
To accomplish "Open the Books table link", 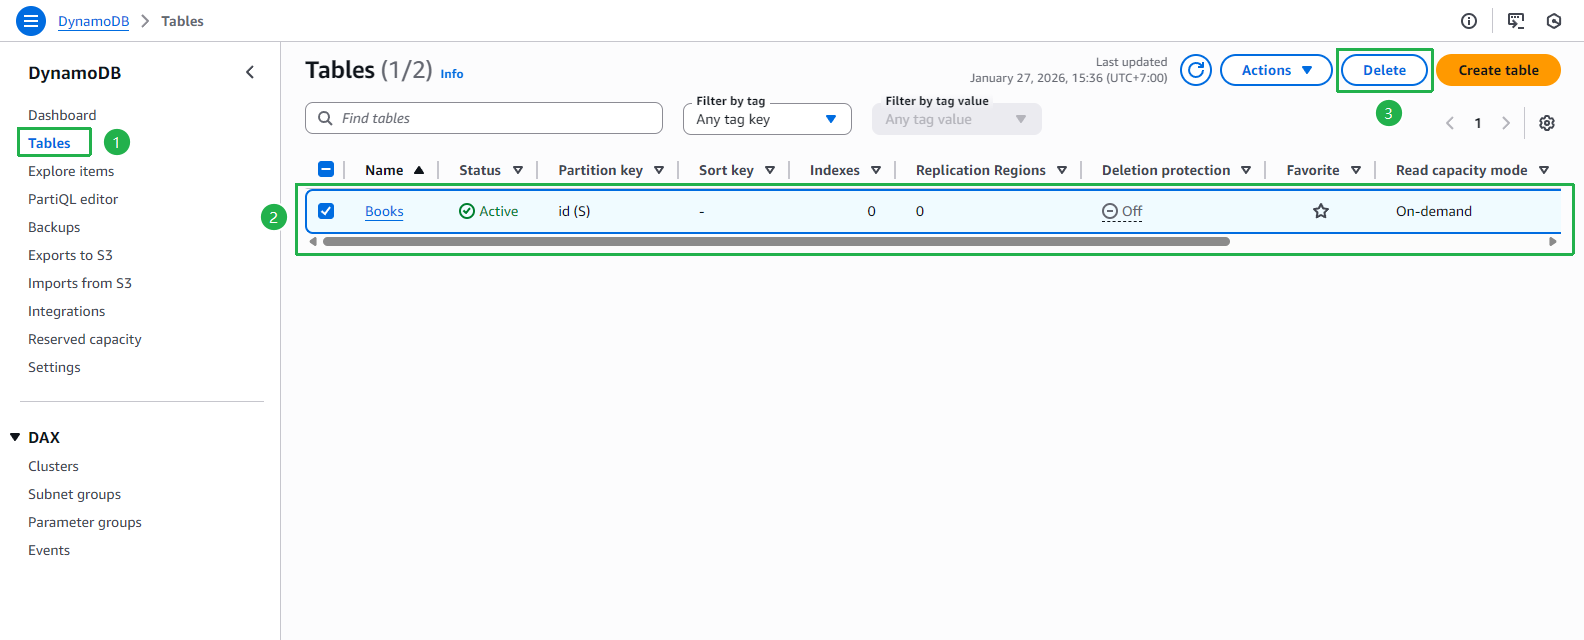I will 384,211.
